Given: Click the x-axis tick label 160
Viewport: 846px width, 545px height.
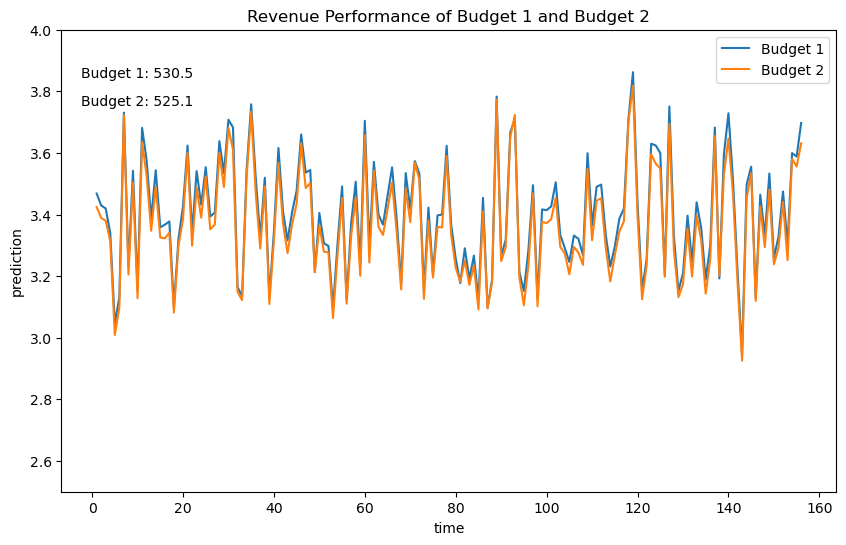Looking at the screenshot, I should (820, 509).
